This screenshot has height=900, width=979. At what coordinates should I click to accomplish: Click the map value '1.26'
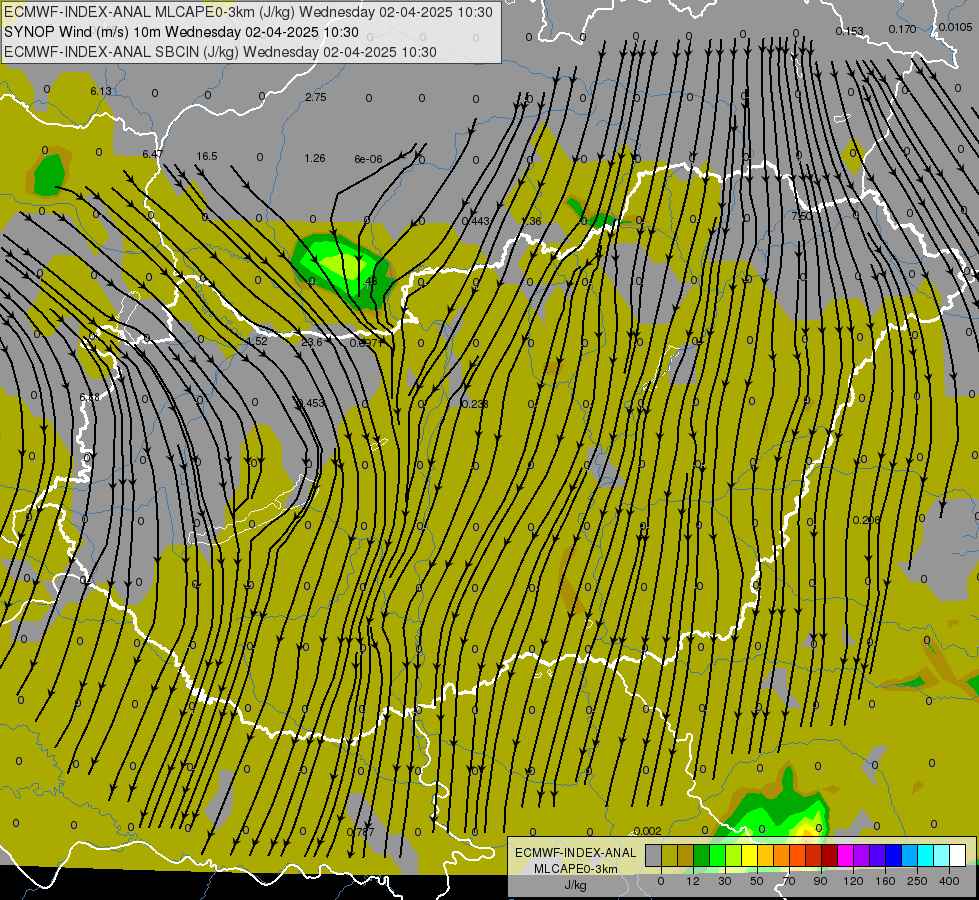coord(315,159)
